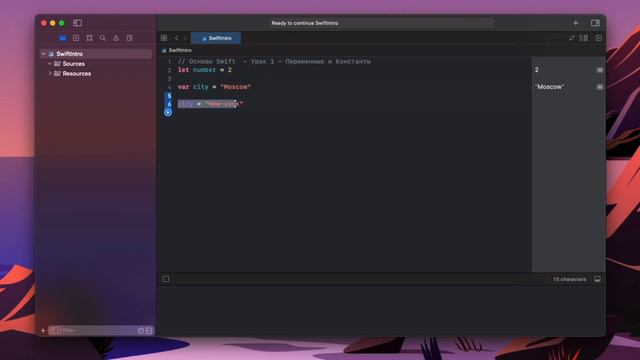
Task: Select the Resources folder row
Action: pyautogui.click(x=96, y=73)
